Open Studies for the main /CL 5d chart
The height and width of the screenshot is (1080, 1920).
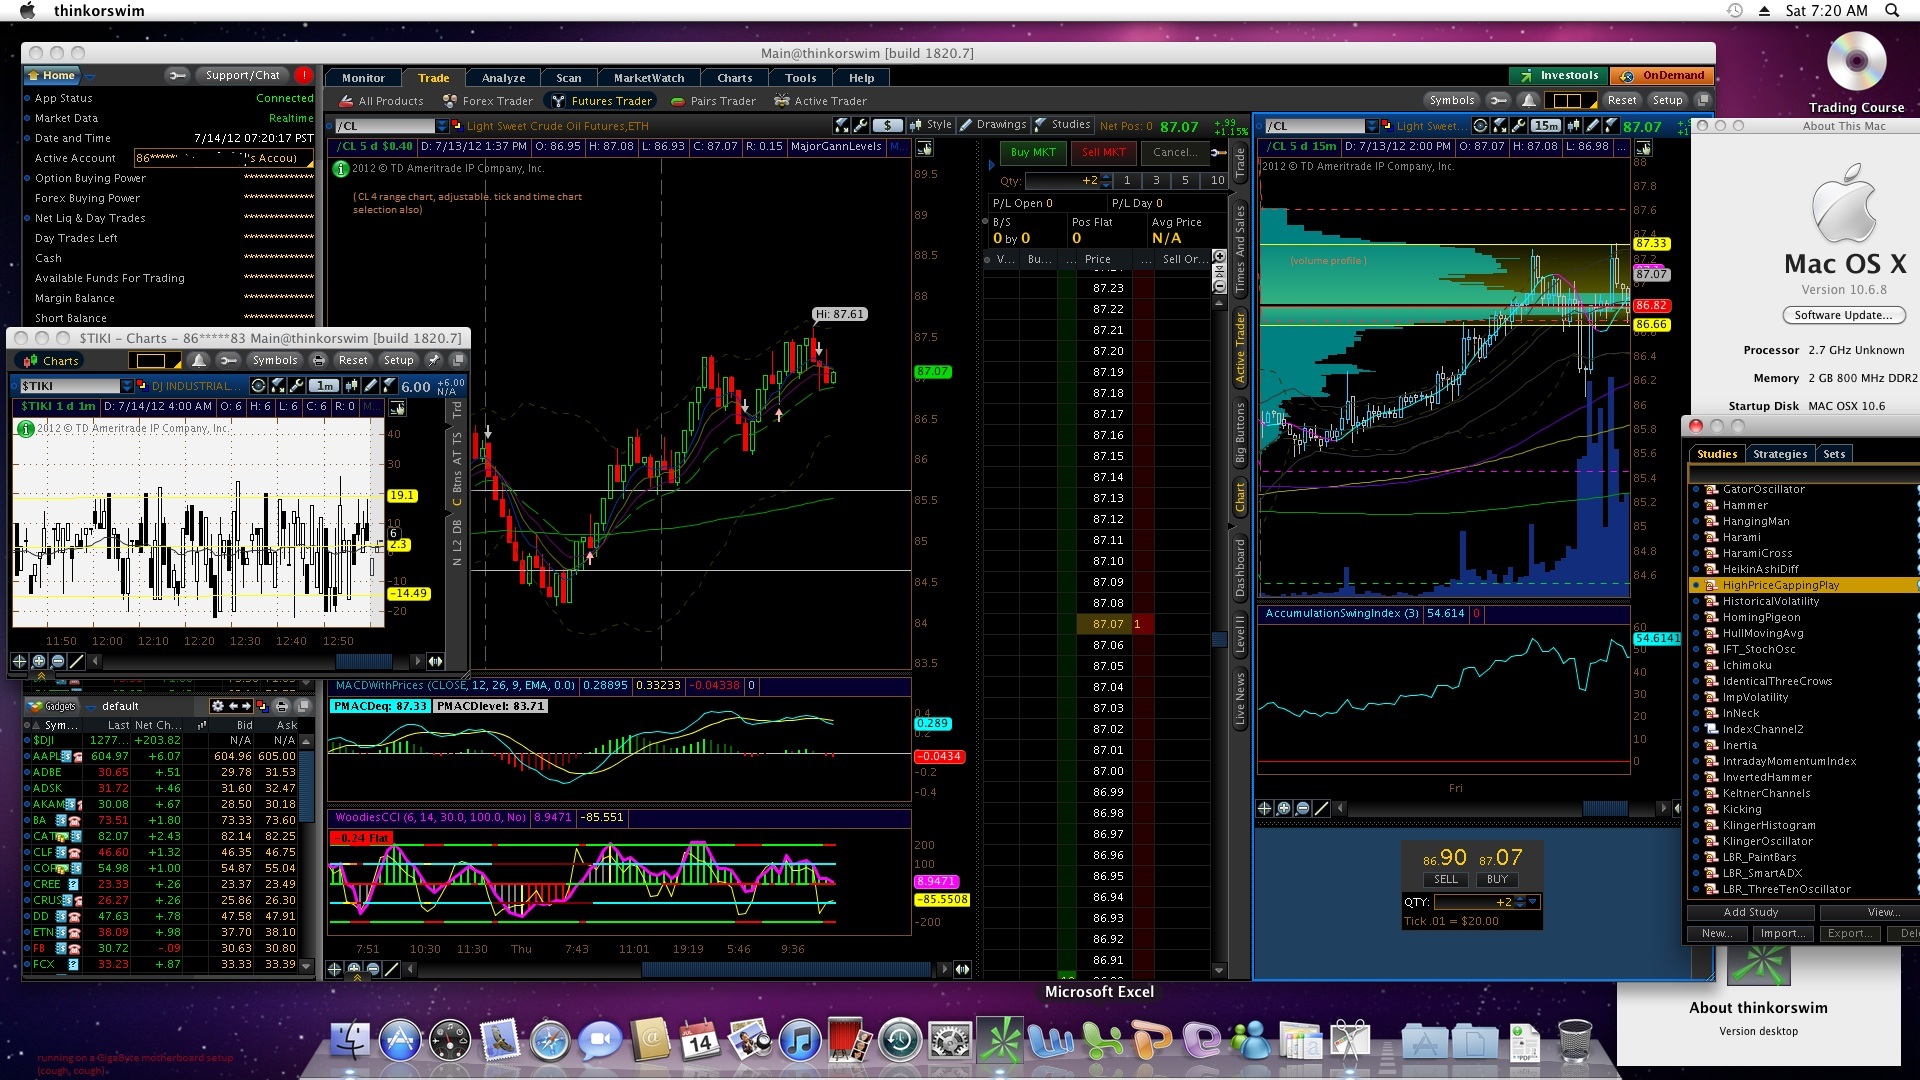[1063, 125]
